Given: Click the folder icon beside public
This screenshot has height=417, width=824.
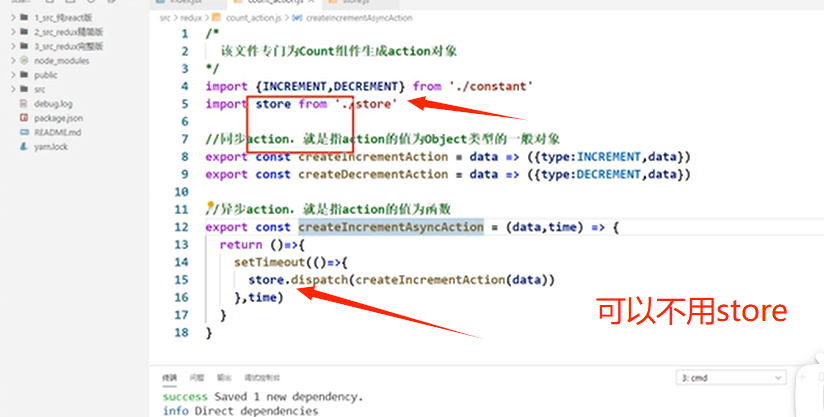Looking at the screenshot, I should 24,75.
